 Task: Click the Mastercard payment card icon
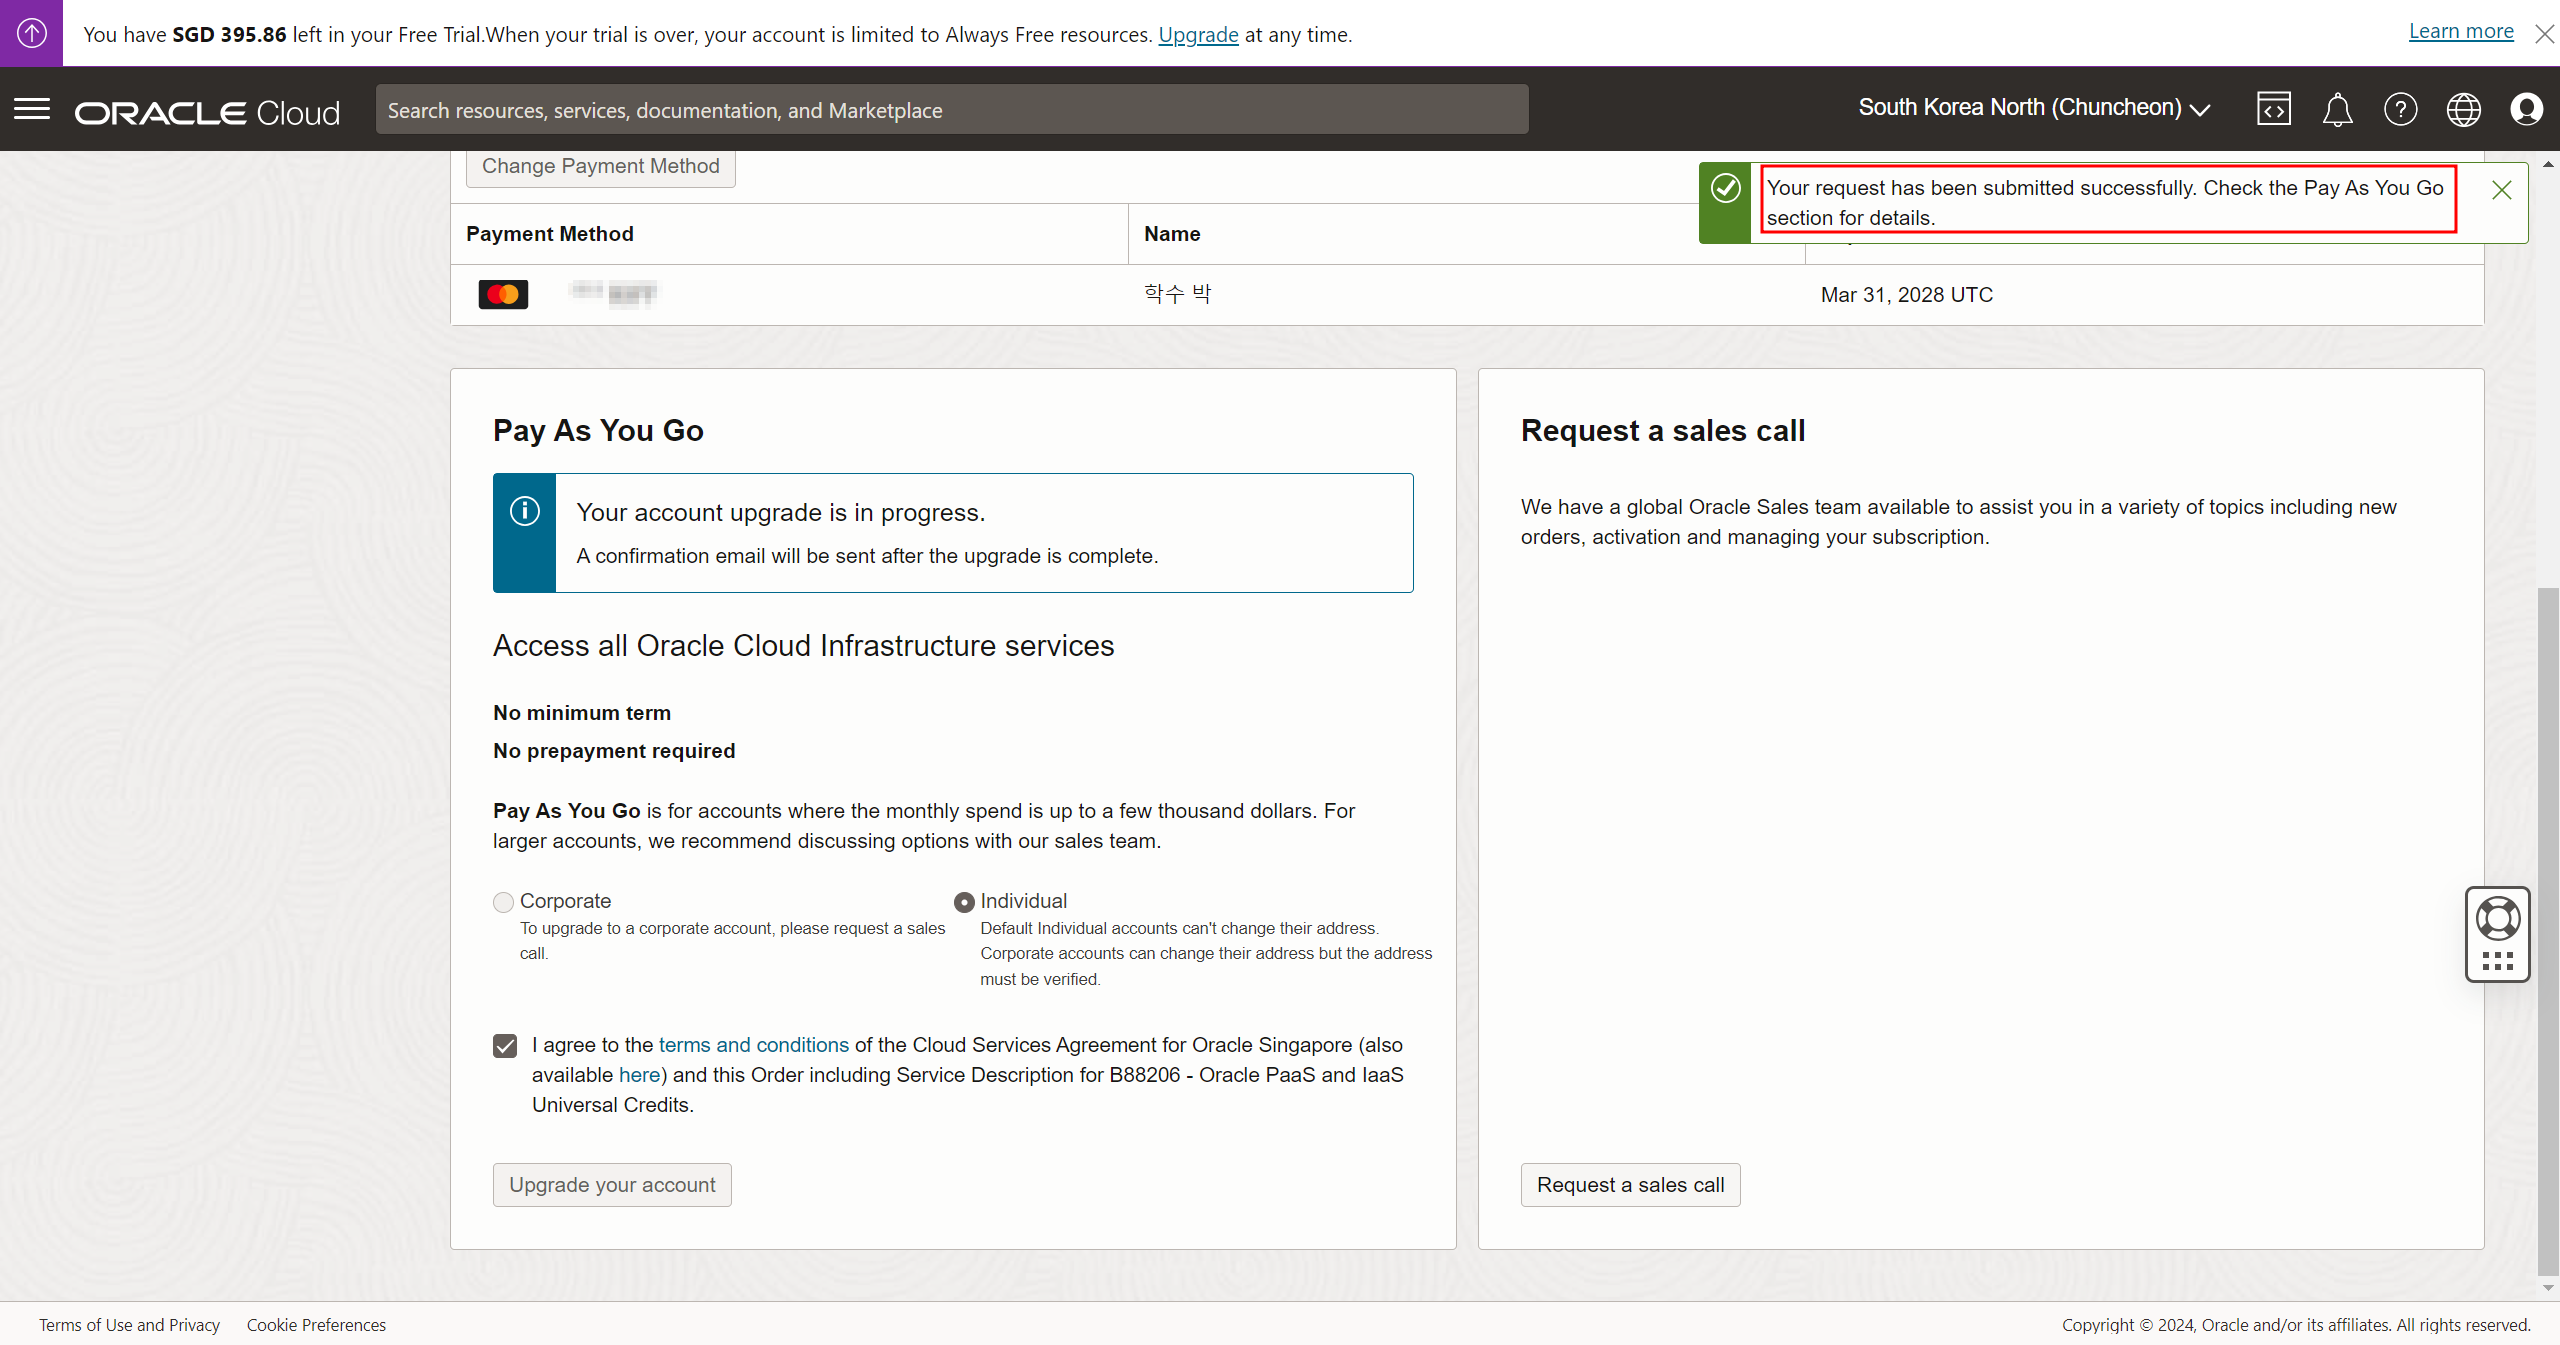tap(503, 294)
